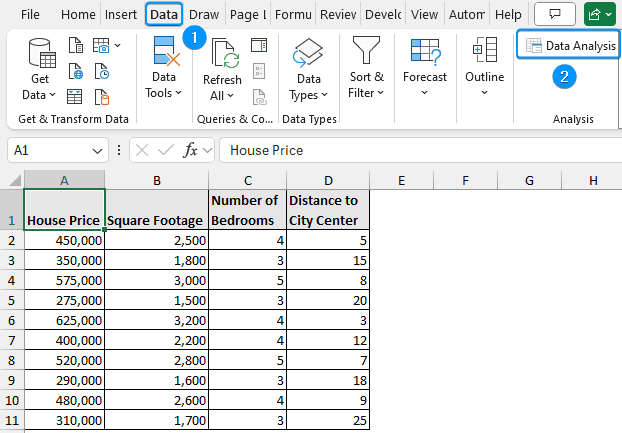Switch to the Developer tab

[383, 14]
